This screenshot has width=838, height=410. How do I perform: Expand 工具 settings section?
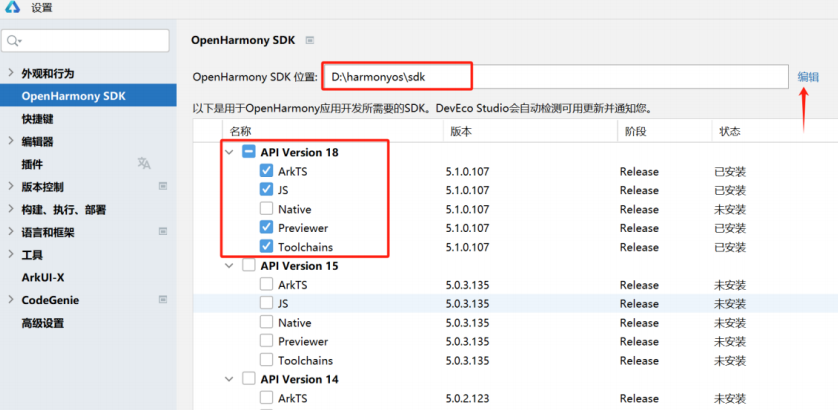click(x=11, y=254)
